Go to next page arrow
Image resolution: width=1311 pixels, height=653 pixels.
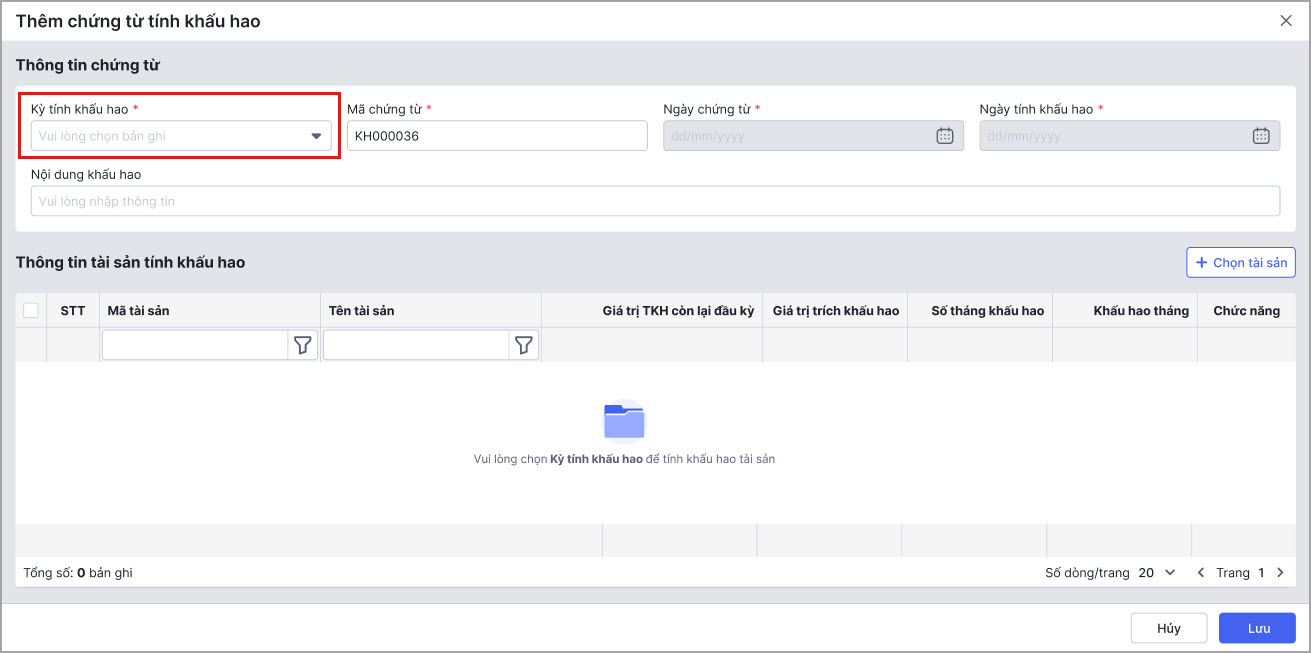(1280, 573)
